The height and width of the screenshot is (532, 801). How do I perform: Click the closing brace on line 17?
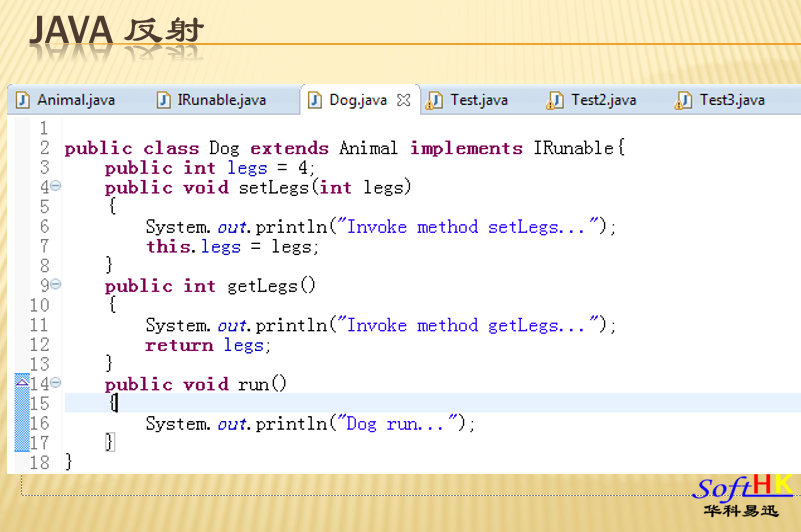(x=109, y=442)
